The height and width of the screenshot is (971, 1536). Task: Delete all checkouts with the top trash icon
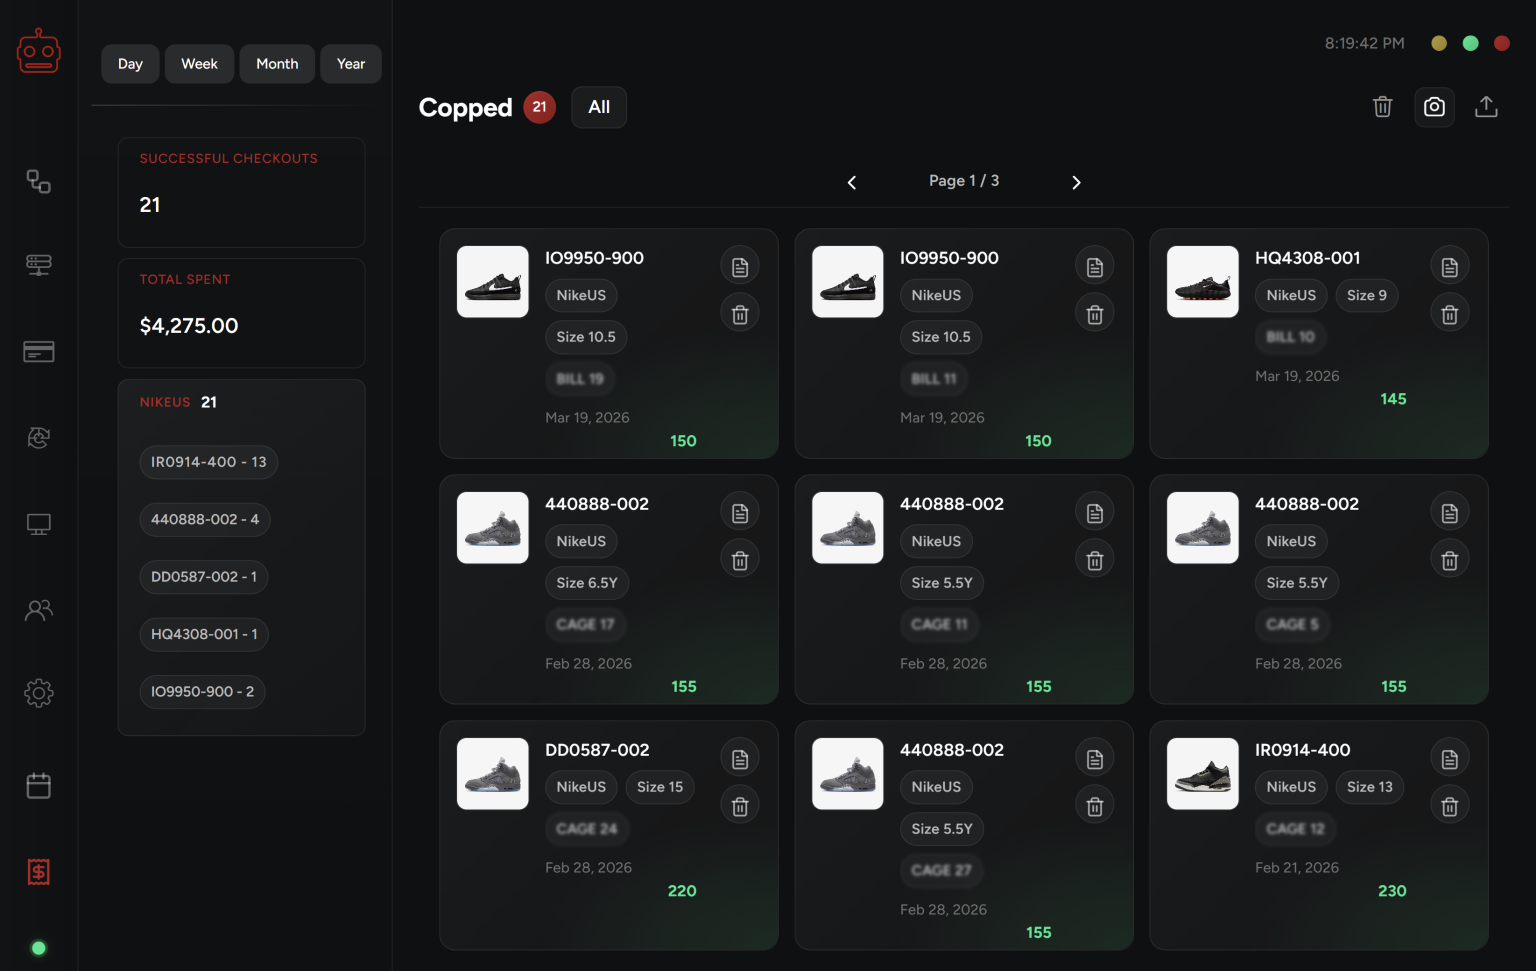pos(1382,107)
